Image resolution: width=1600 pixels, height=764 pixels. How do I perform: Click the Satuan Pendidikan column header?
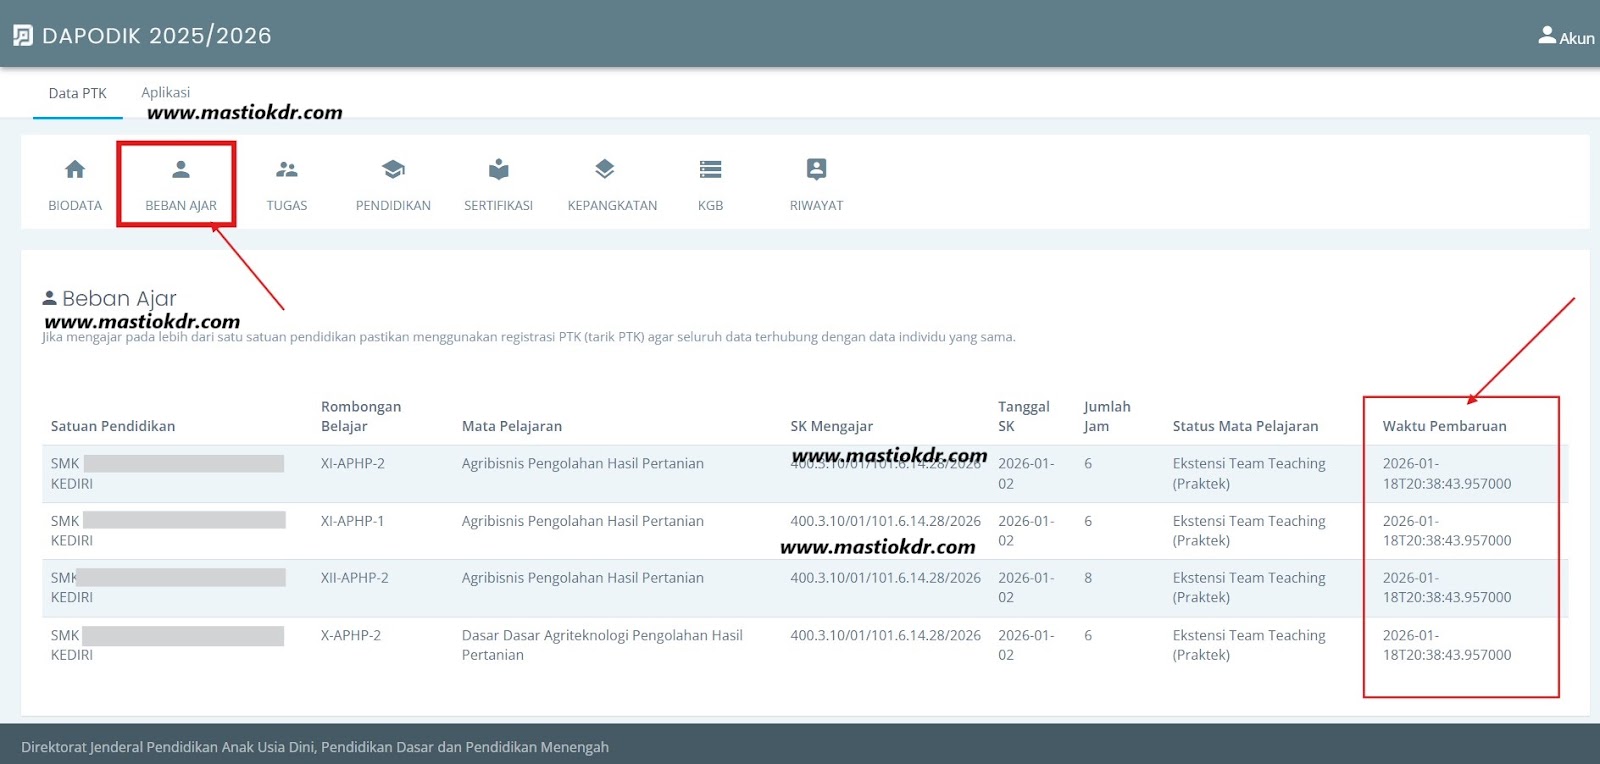[x=113, y=426]
